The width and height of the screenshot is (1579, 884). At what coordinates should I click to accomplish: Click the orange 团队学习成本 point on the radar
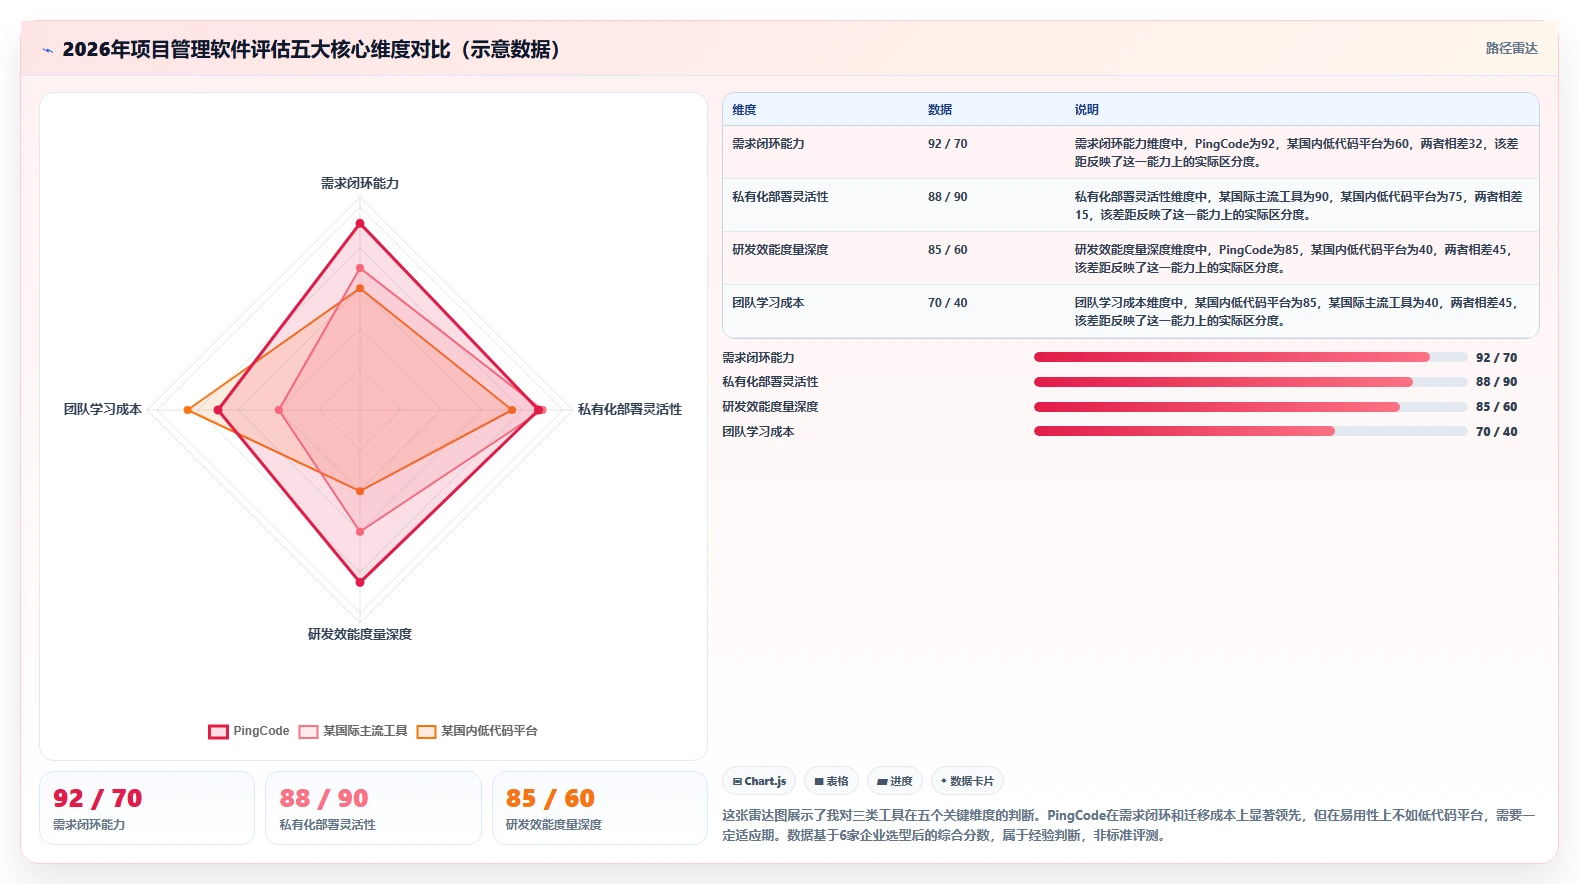click(187, 410)
